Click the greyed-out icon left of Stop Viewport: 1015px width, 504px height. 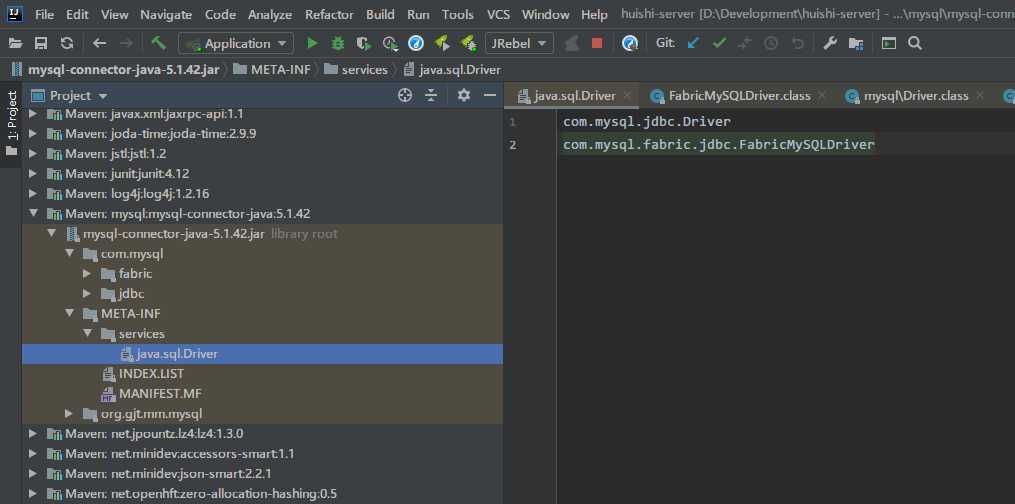[x=571, y=43]
